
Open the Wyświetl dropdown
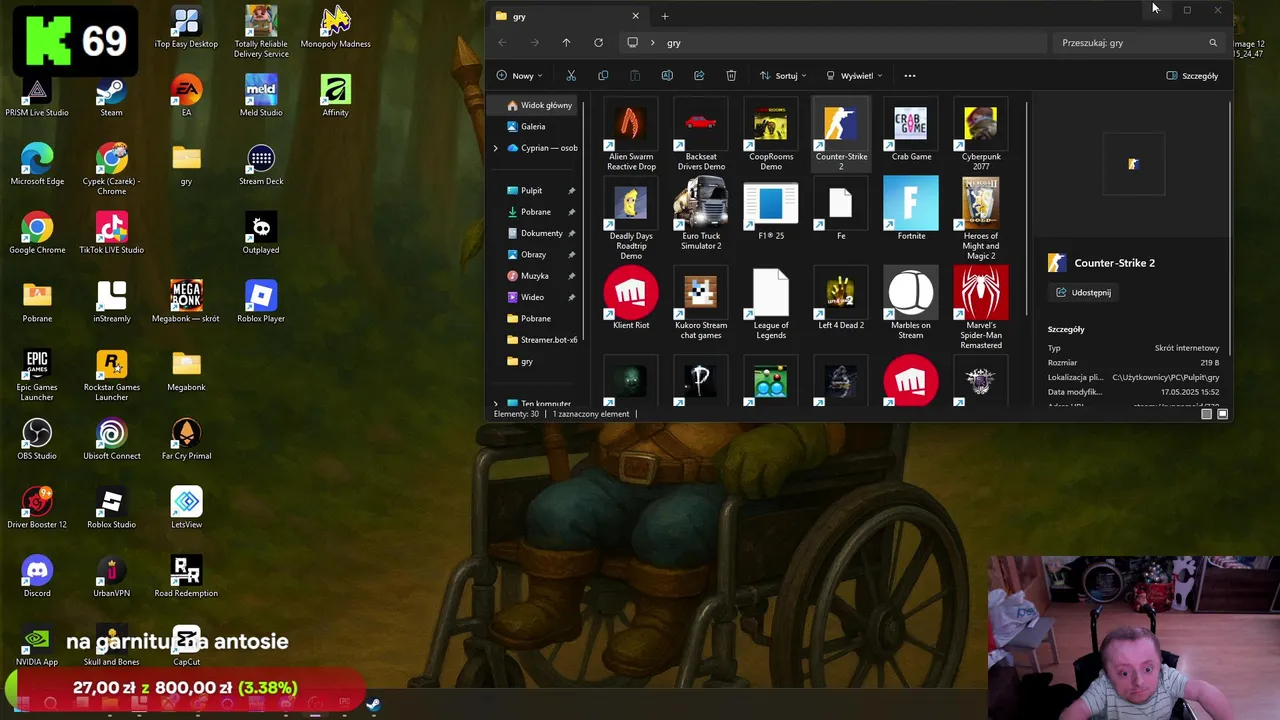click(x=854, y=76)
